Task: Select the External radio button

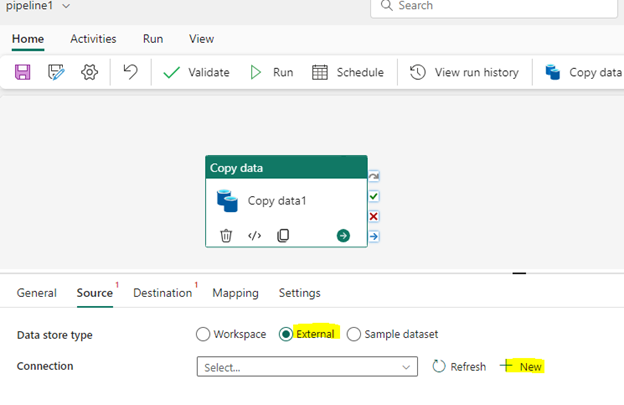Action: coord(286,334)
